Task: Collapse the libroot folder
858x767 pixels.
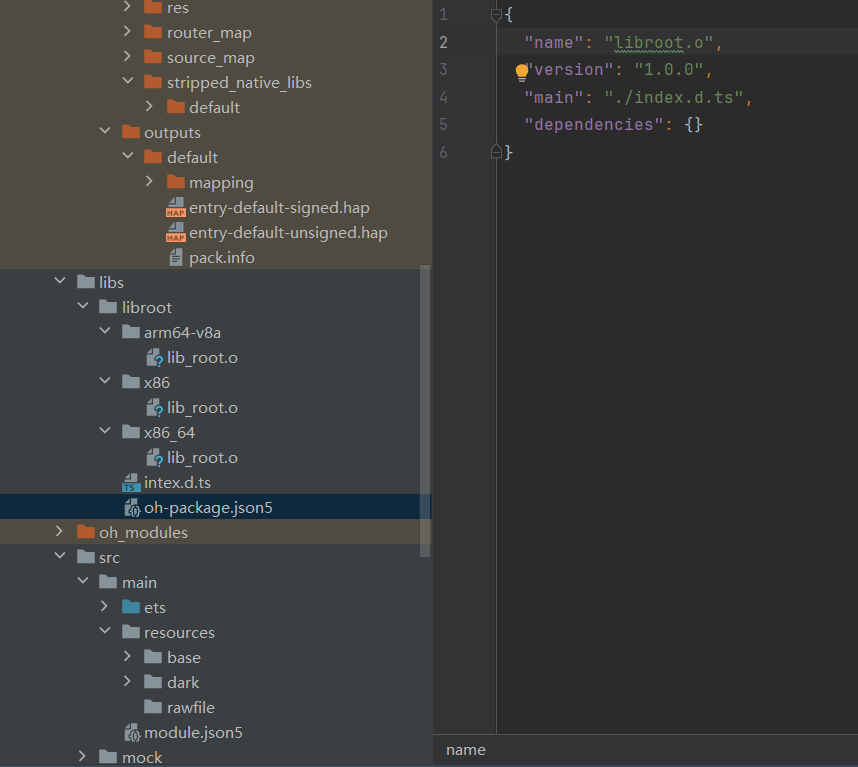Action: pyautogui.click(x=83, y=306)
